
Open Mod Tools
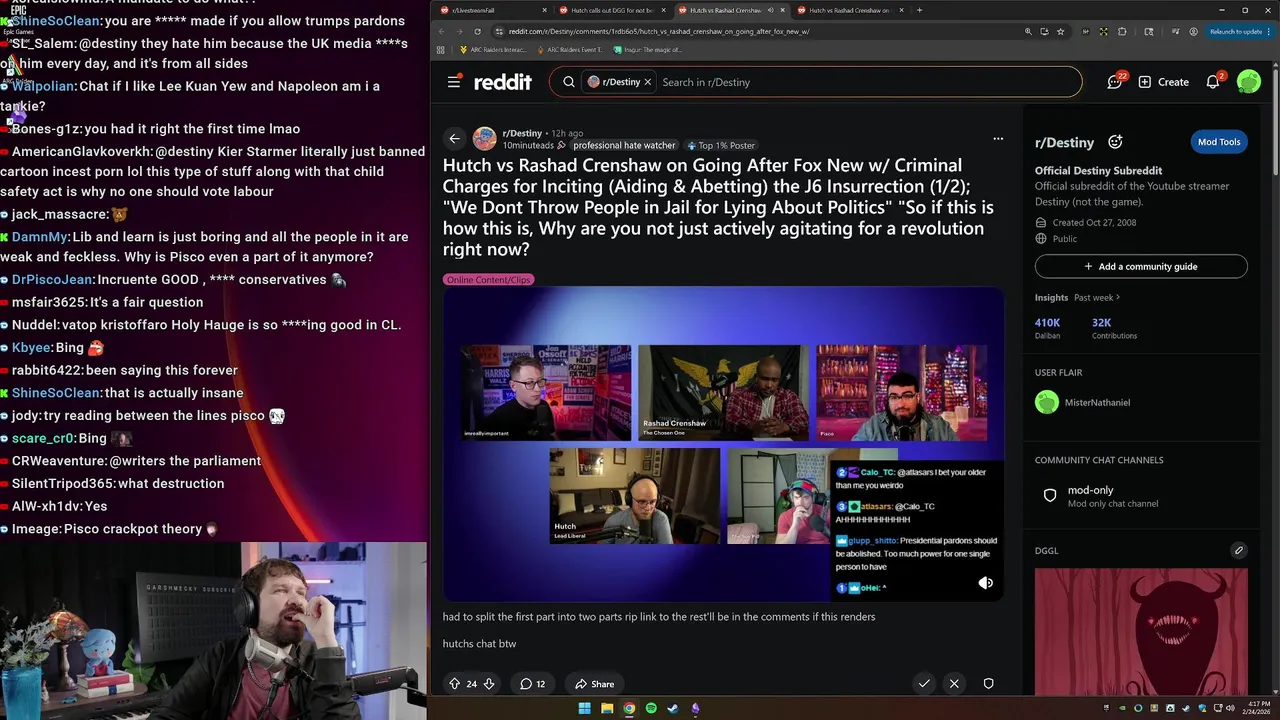coord(1219,142)
